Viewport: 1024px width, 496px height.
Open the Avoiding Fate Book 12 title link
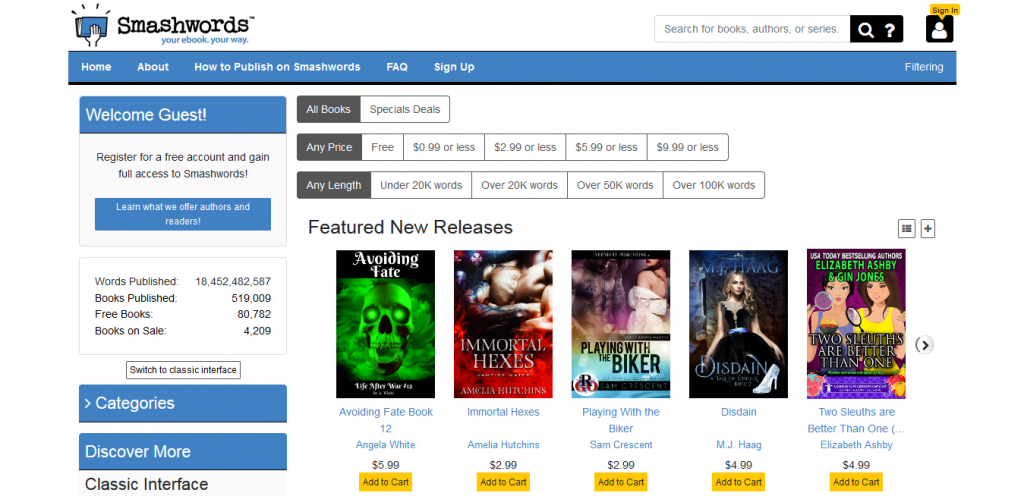pos(385,420)
